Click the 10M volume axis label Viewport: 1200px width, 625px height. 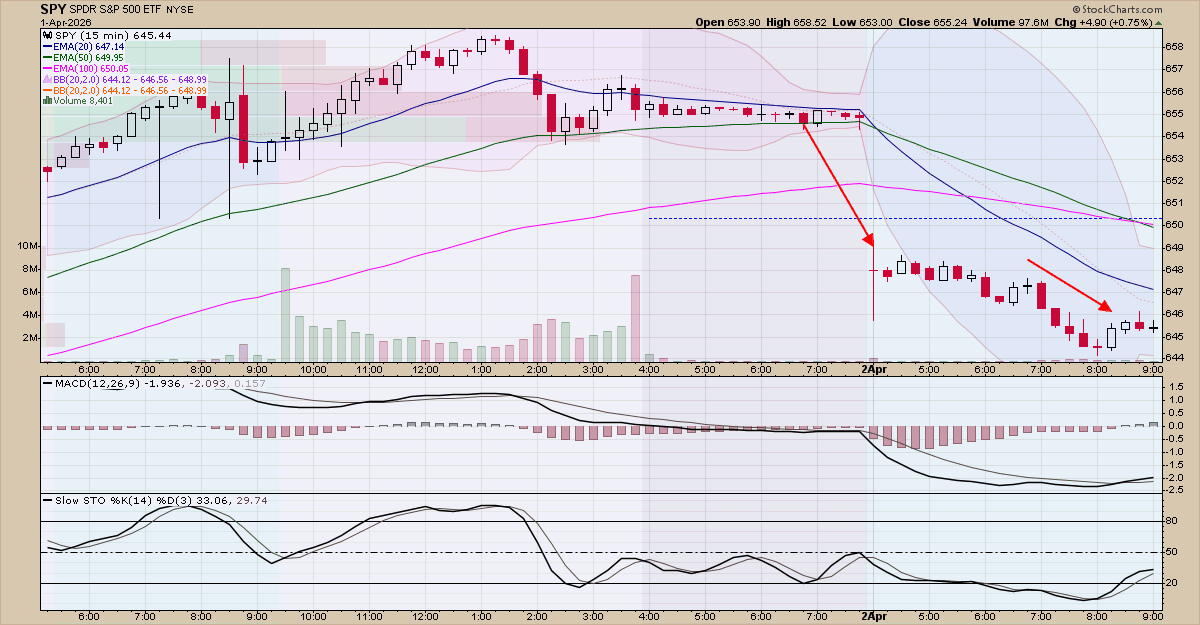click(27, 246)
